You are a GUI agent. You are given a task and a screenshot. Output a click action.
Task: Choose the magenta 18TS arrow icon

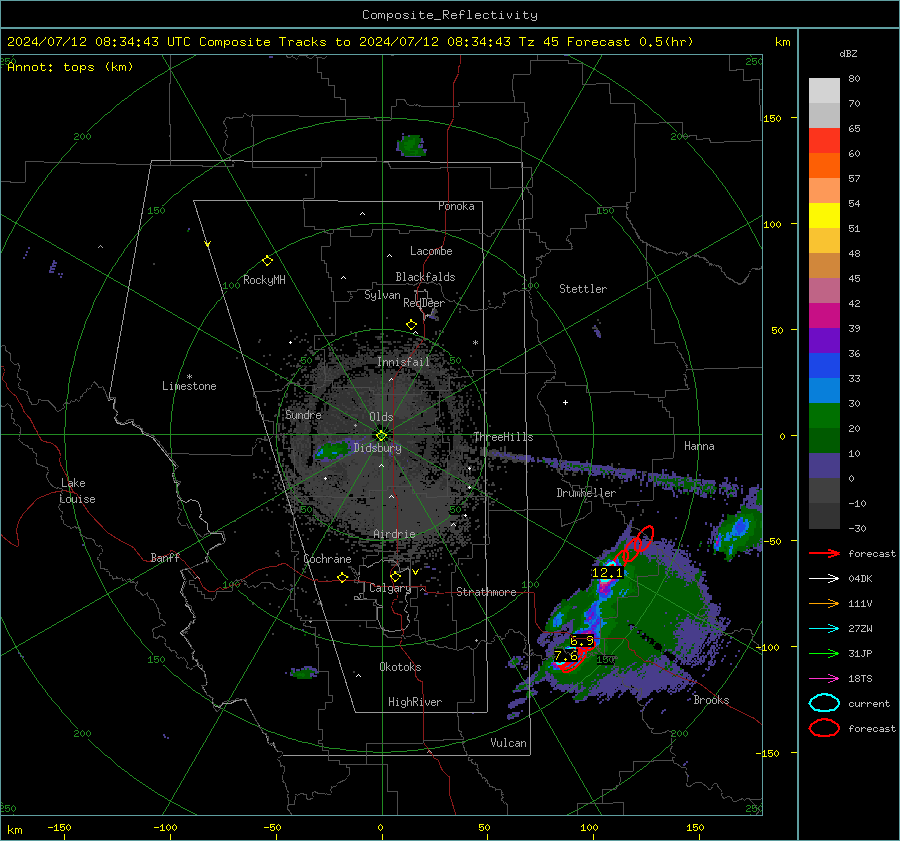coord(824,679)
